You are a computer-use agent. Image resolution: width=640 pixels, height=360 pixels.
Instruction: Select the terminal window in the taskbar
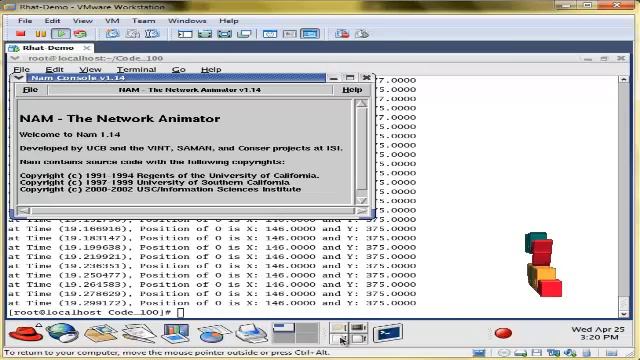[x=387, y=333]
